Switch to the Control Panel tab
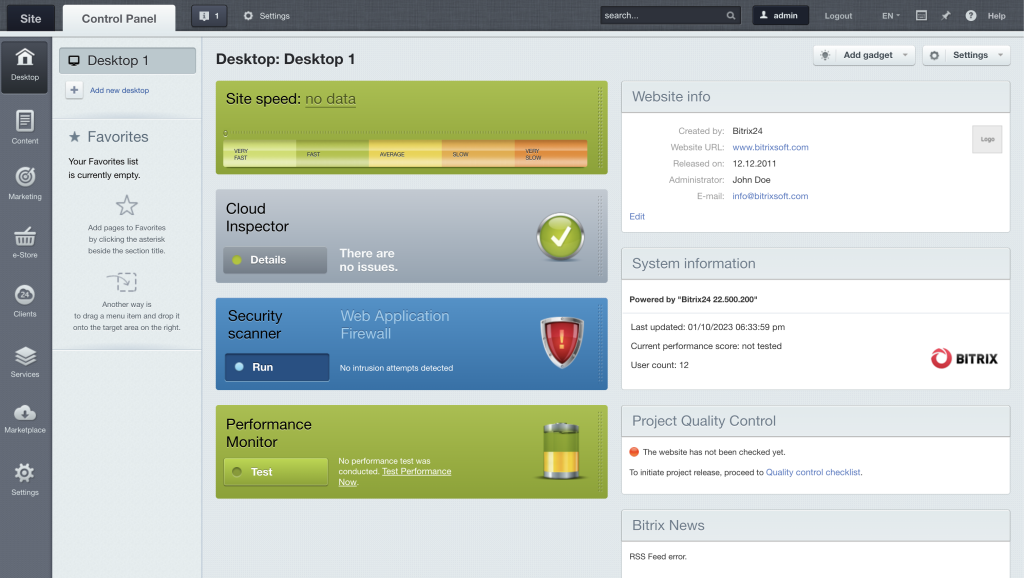The height and width of the screenshot is (578, 1024). pos(119,18)
